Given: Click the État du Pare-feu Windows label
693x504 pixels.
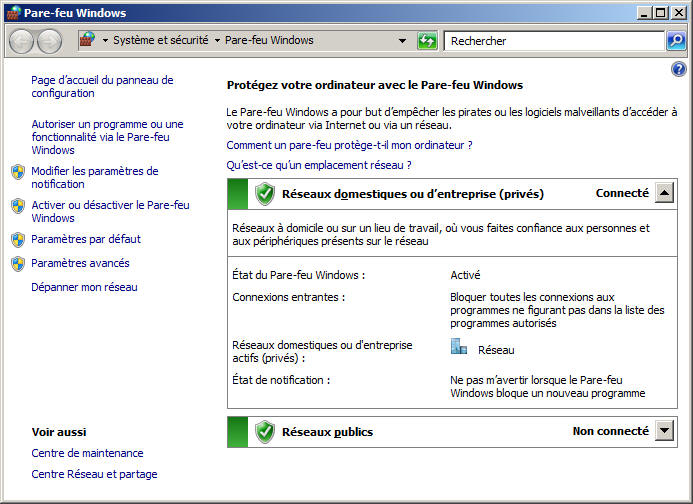Looking at the screenshot, I should click(299, 275).
